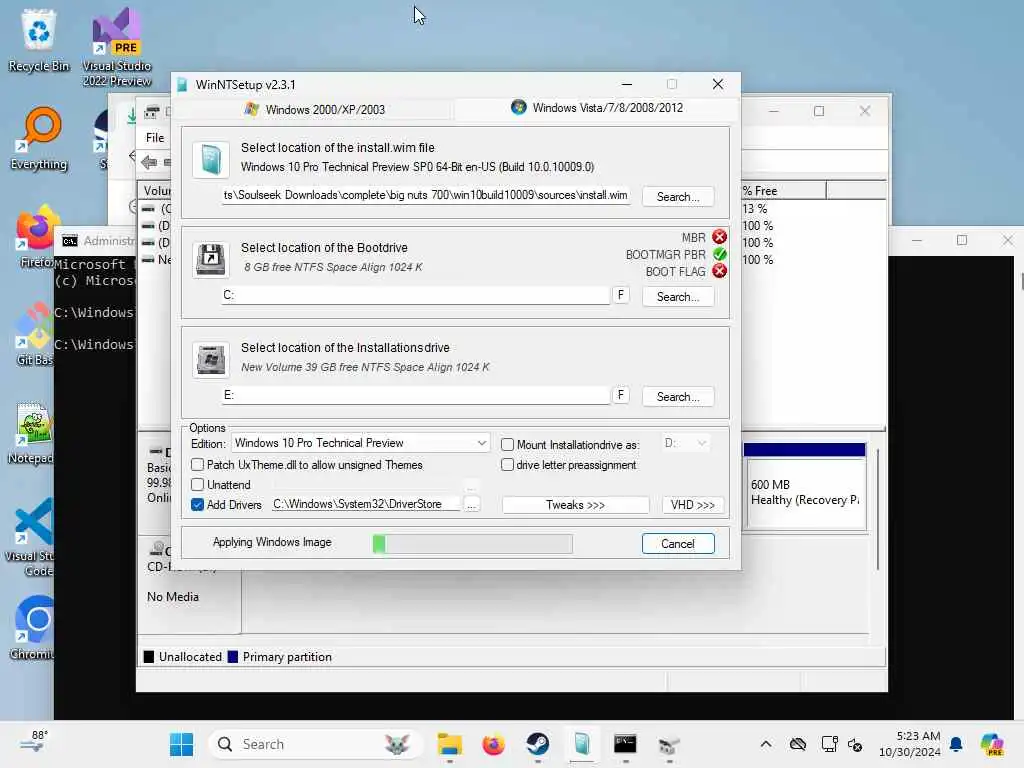
Task: Click the install.wim source image icon
Action: click(211, 159)
